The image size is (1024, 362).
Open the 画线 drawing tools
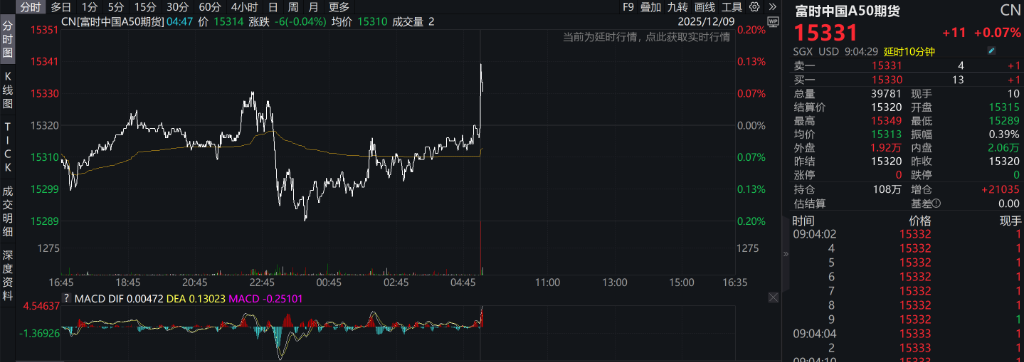pos(705,7)
